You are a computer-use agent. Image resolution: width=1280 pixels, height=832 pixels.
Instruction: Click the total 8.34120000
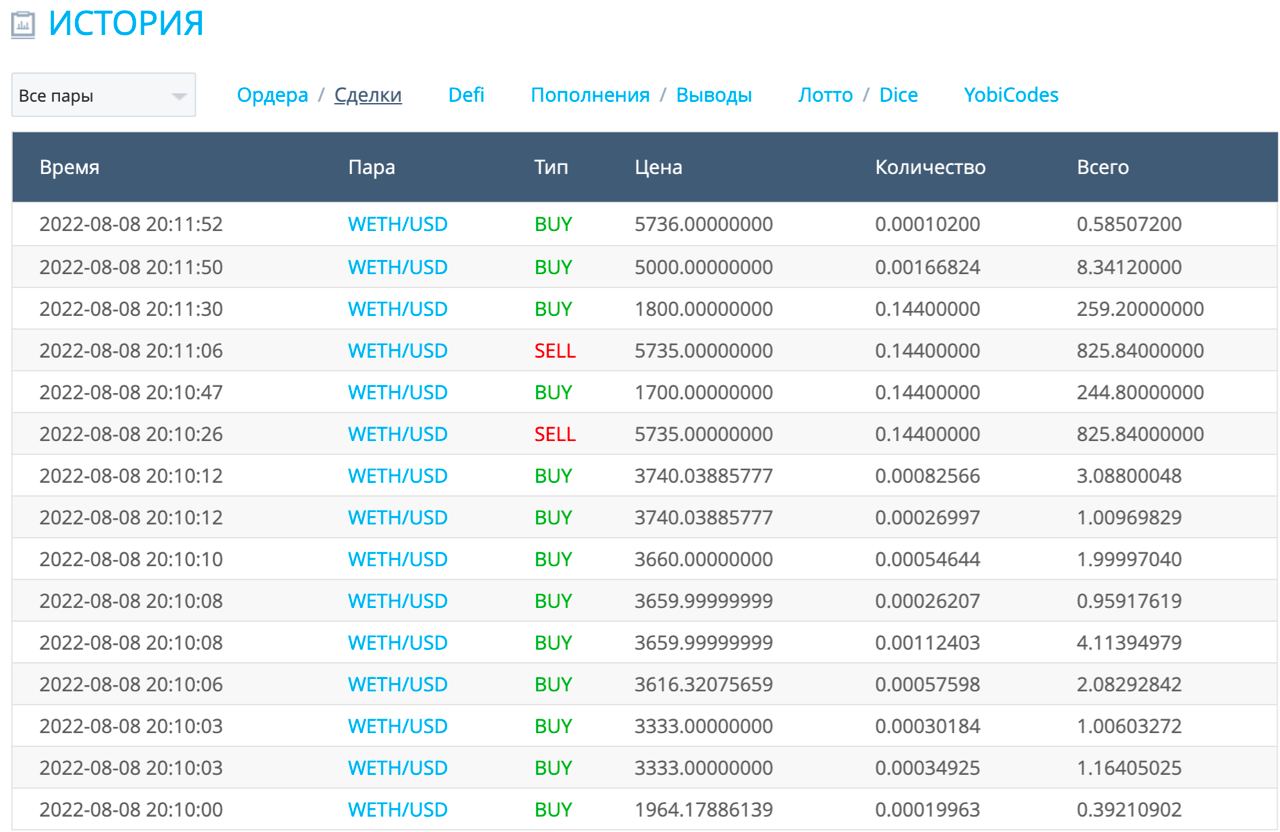click(1129, 266)
